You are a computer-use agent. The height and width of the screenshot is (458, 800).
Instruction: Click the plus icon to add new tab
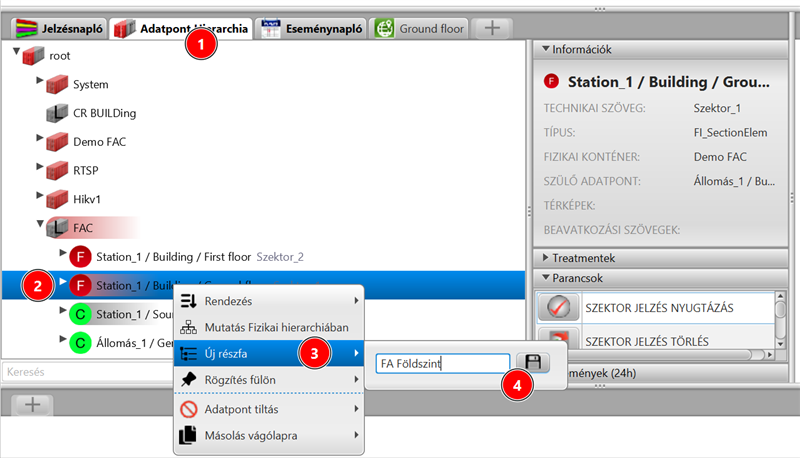491,28
